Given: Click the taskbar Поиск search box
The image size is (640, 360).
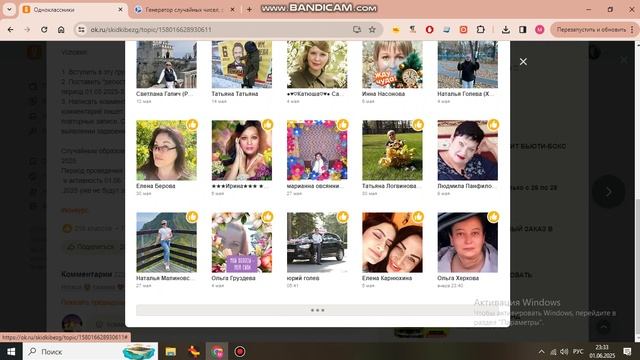Looking at the screenshot, I should coord(91,351).
